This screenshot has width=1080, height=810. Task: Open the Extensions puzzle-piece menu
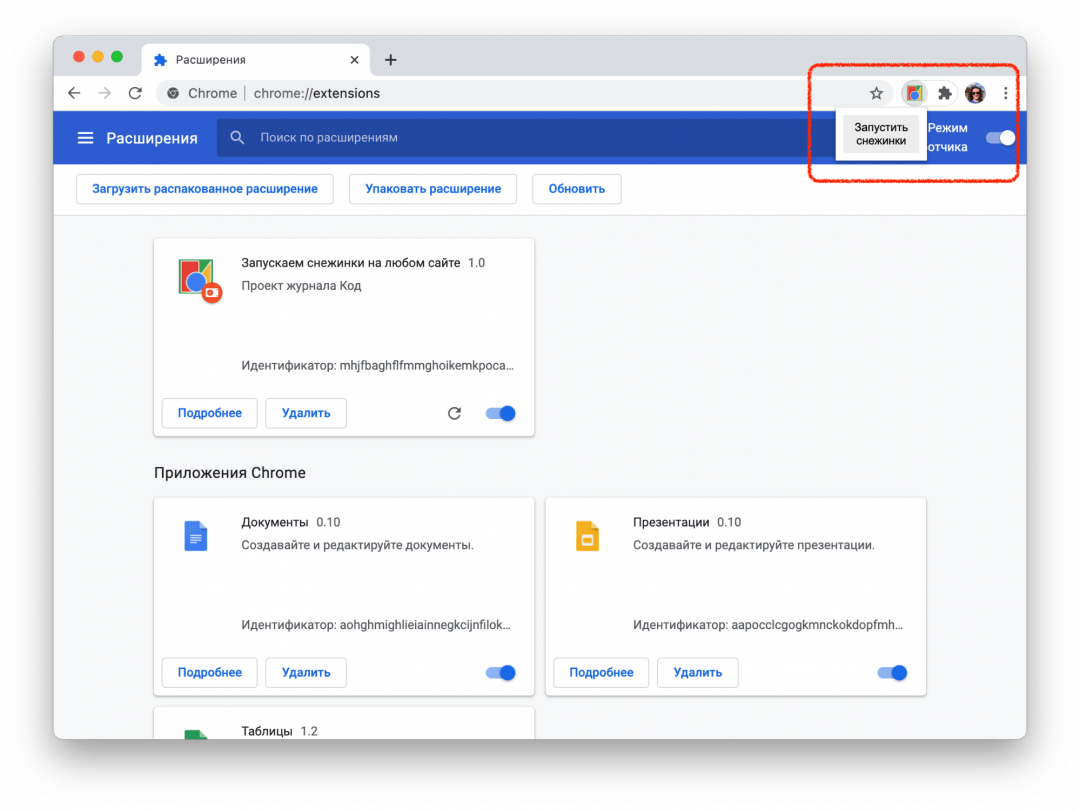(944, 94)
